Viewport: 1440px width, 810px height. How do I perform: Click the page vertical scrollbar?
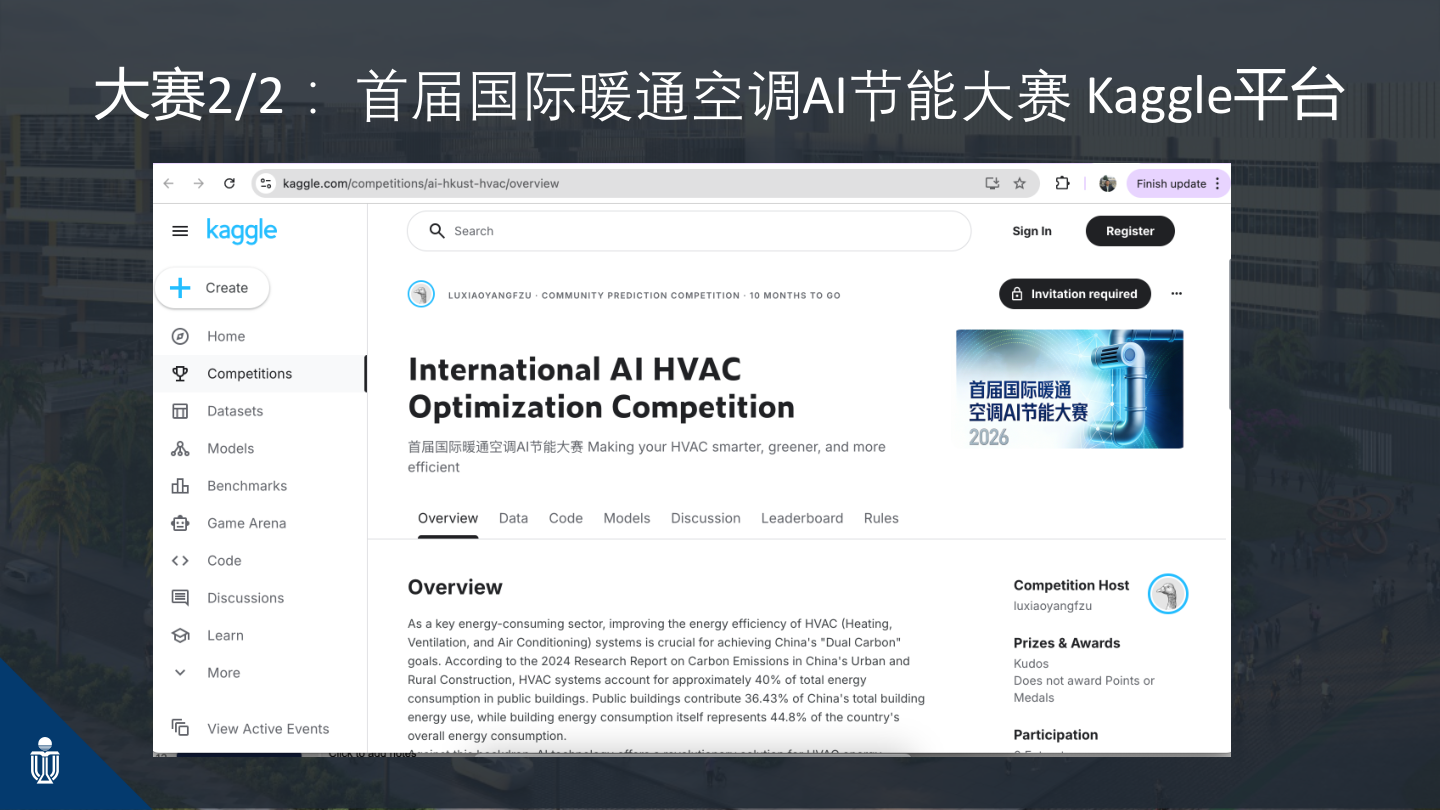pos(1229,334)
